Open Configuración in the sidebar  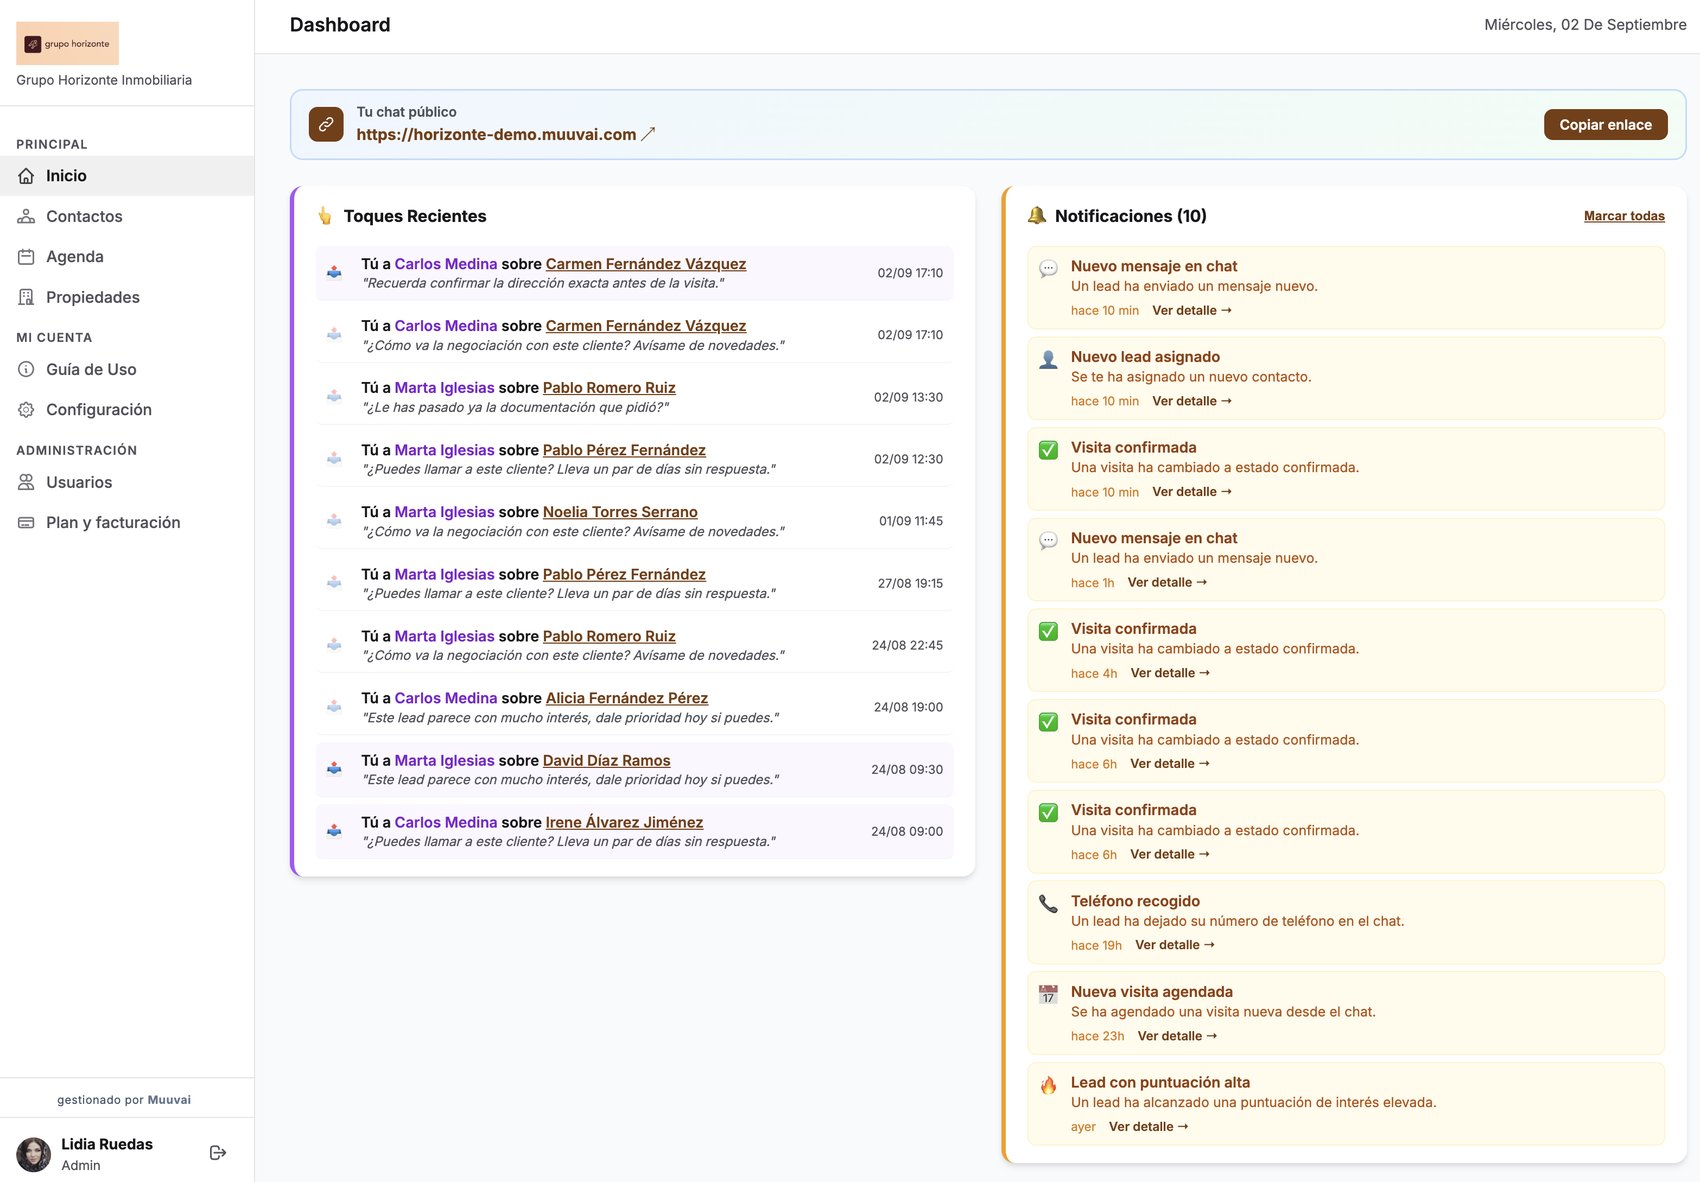tap(127, 410)
